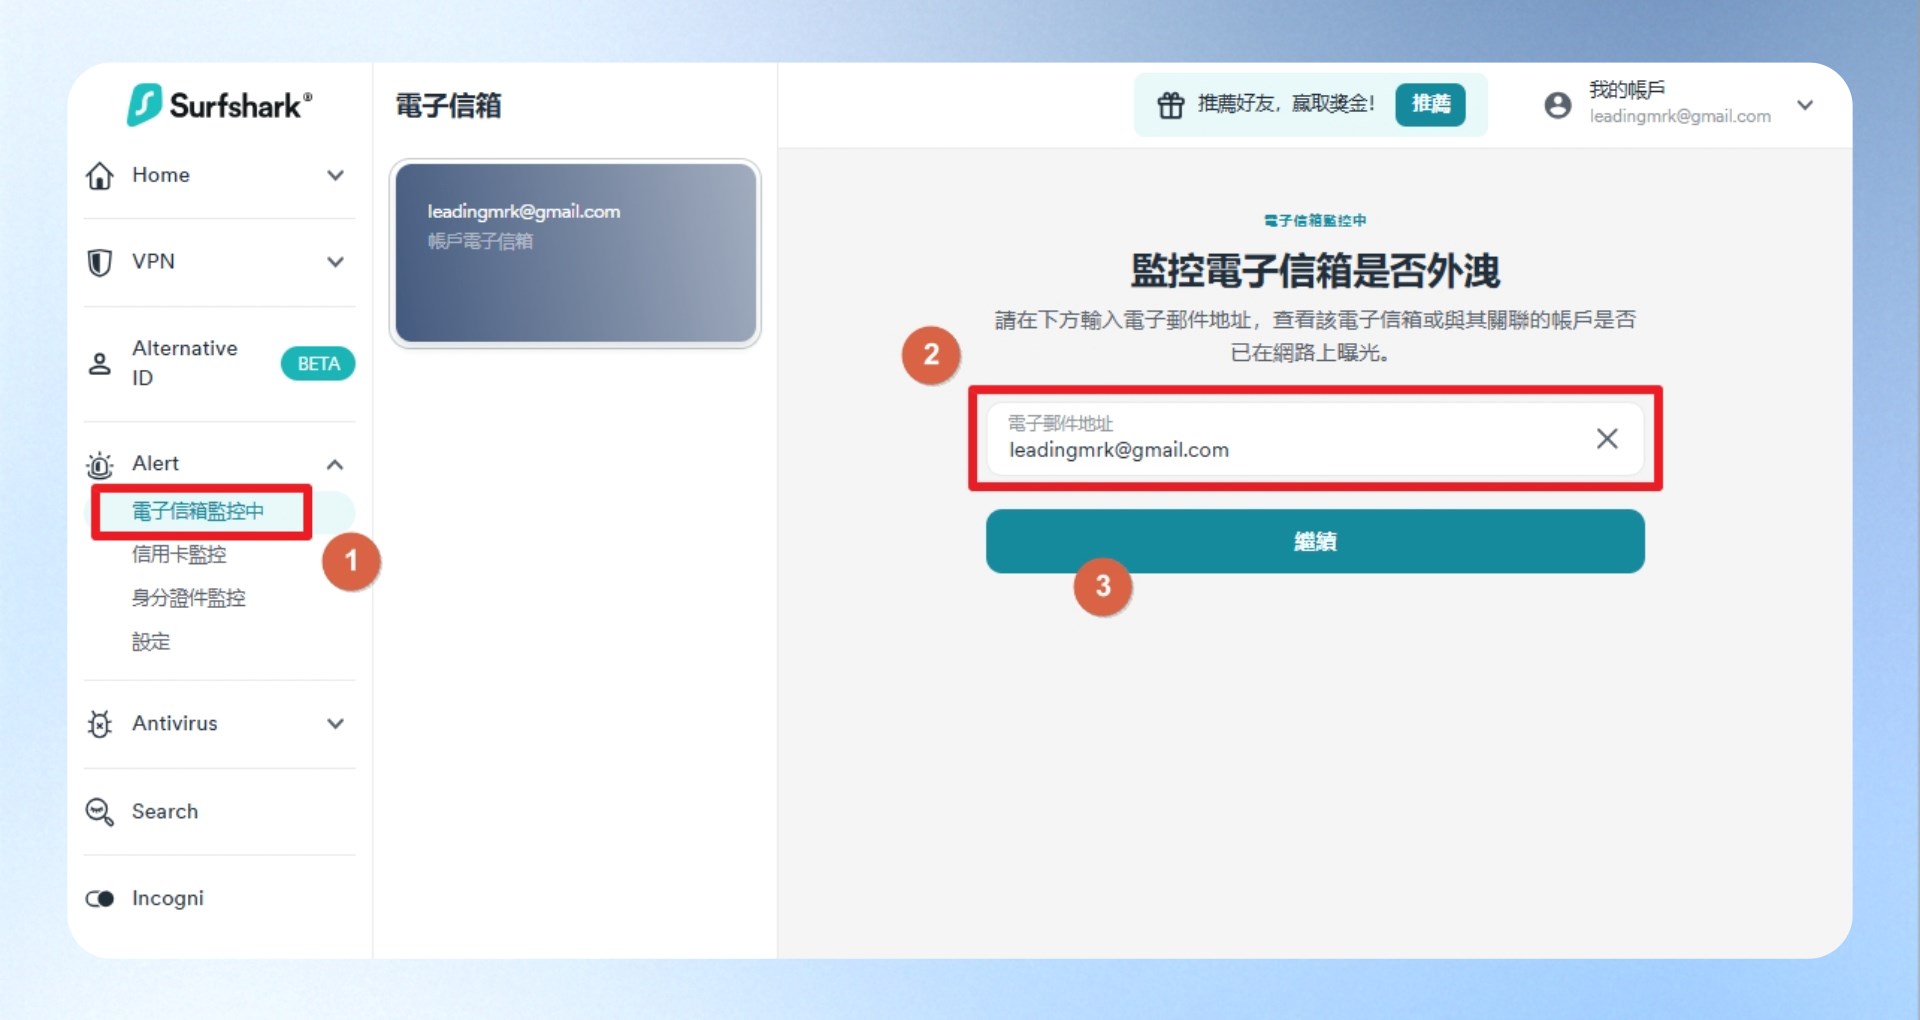This screenshot has width=1920, height=1020.
Task: Collapse the Alert menu chevron
Action: [336, 465]
